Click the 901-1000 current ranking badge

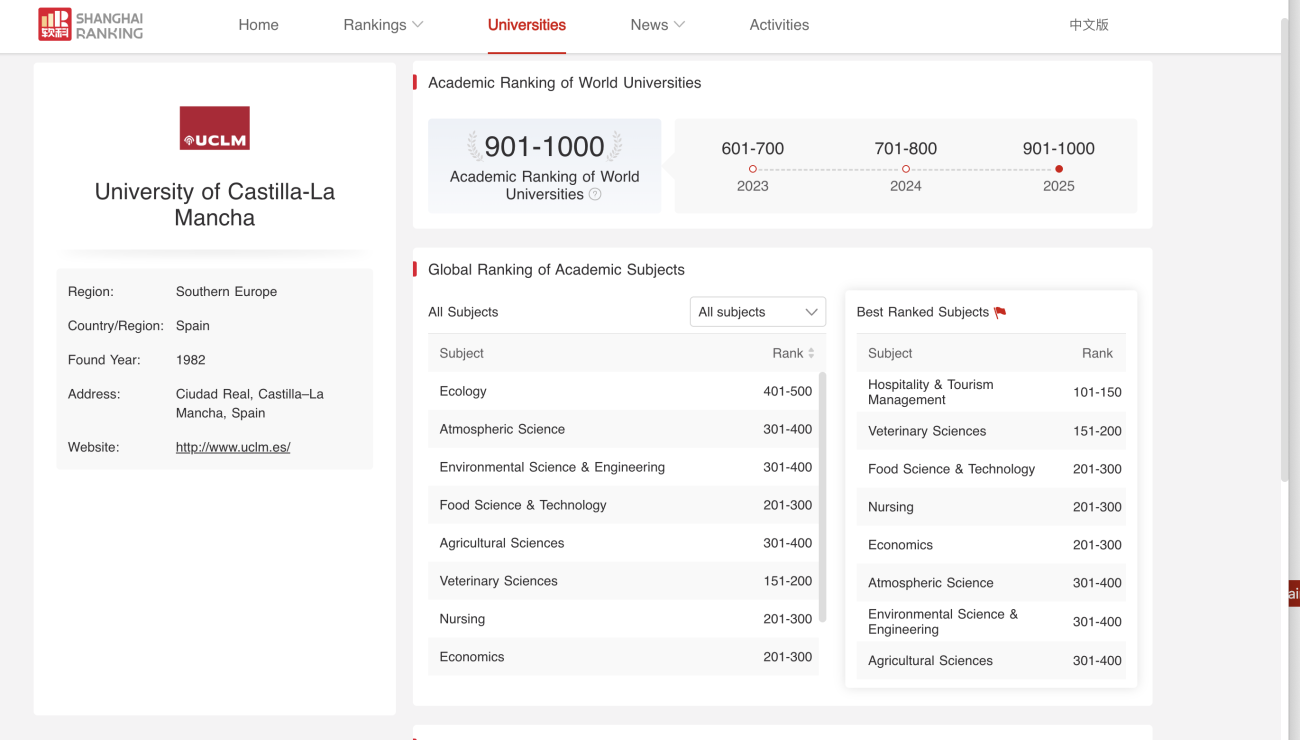tap(545, 166)
